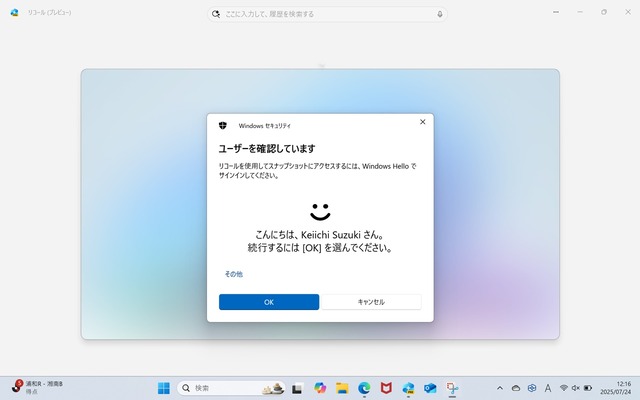Click the battery status icon
Viewport: 640px width, 400px height.
pos(588,388)
